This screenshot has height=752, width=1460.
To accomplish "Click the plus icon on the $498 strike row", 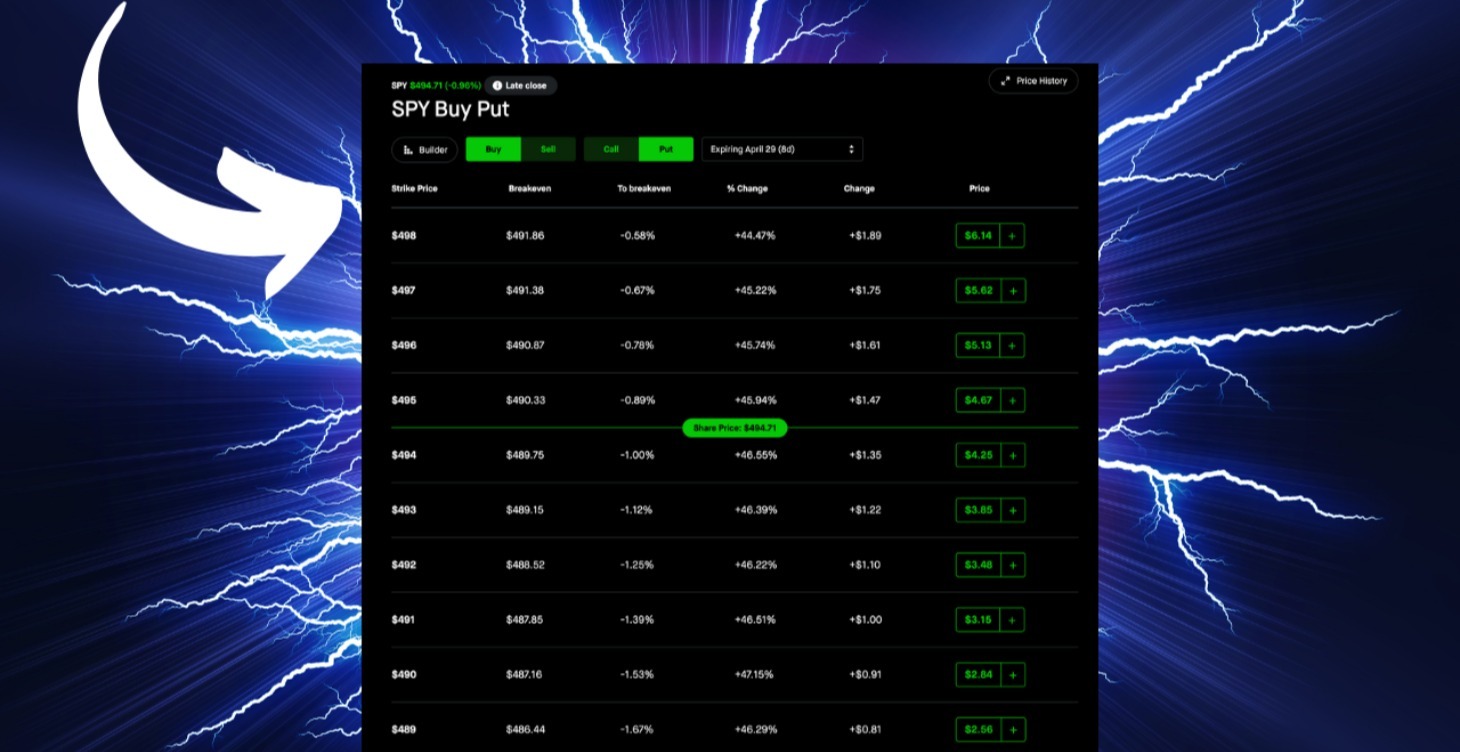I will (1012, 235).
